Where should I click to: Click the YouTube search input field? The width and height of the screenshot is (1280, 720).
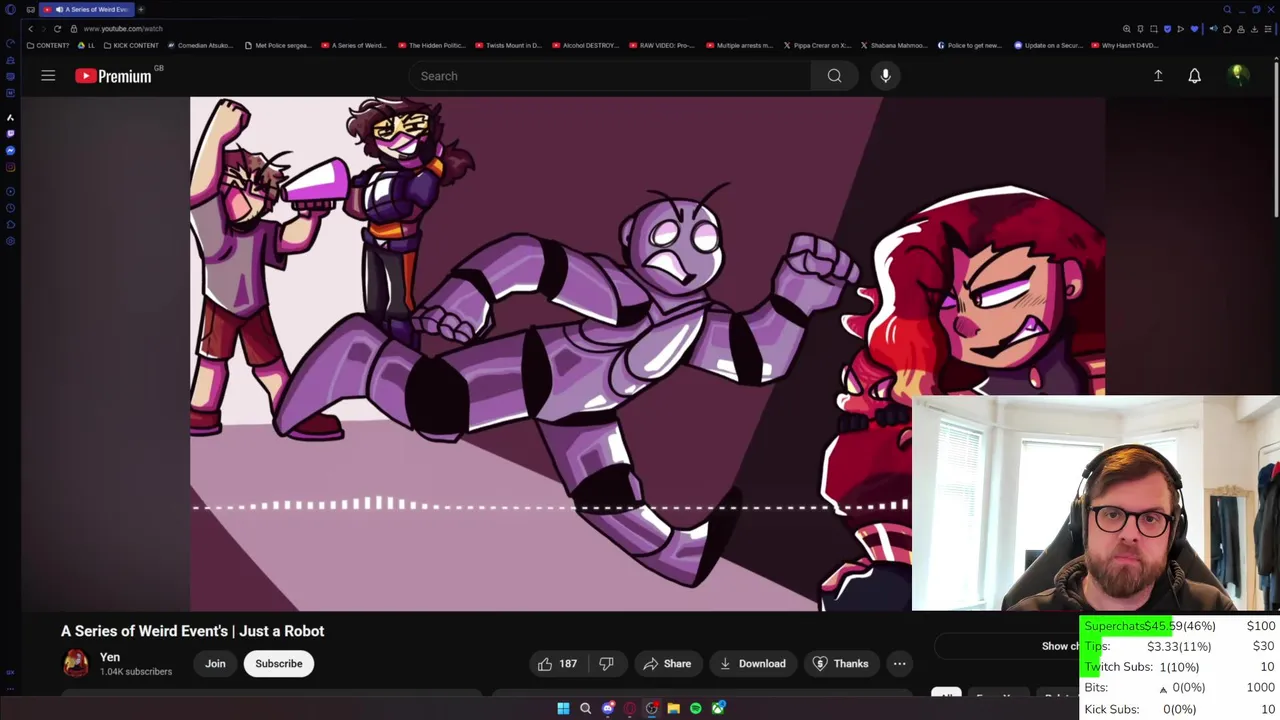click(610, 76)
